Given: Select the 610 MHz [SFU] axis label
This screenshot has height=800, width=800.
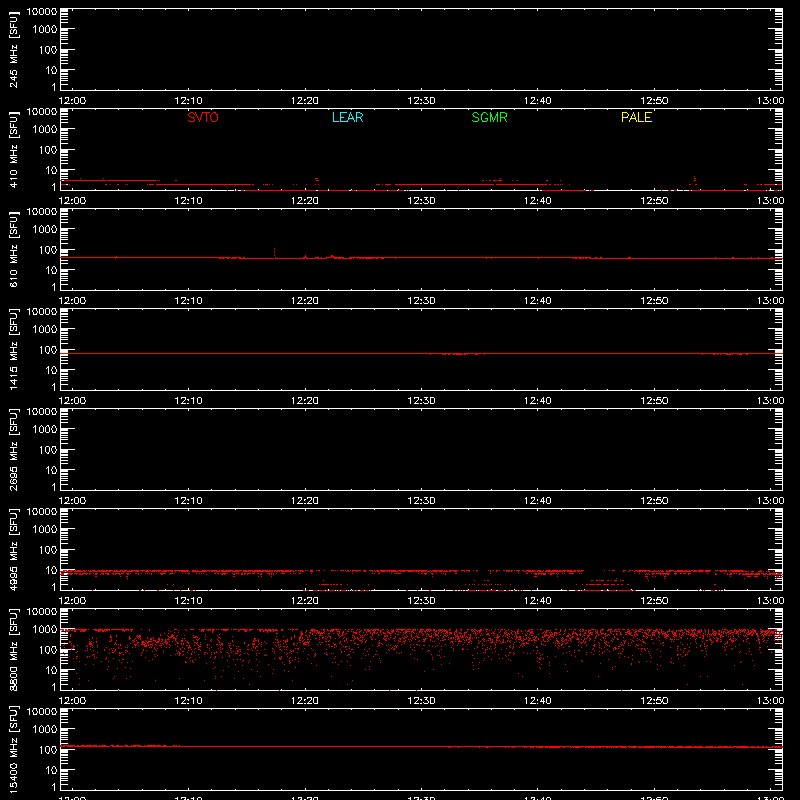Looking at the screenshot, I should 13,249.
